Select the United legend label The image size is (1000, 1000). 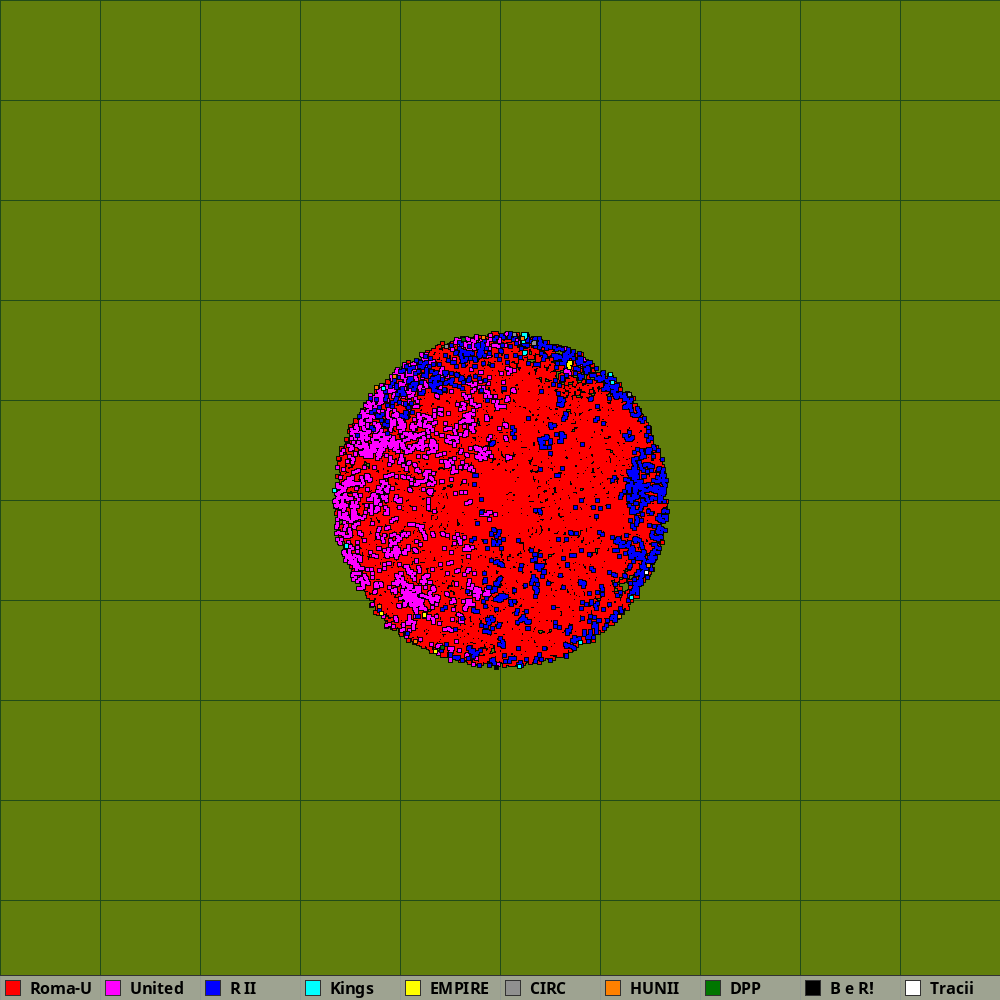157,988
